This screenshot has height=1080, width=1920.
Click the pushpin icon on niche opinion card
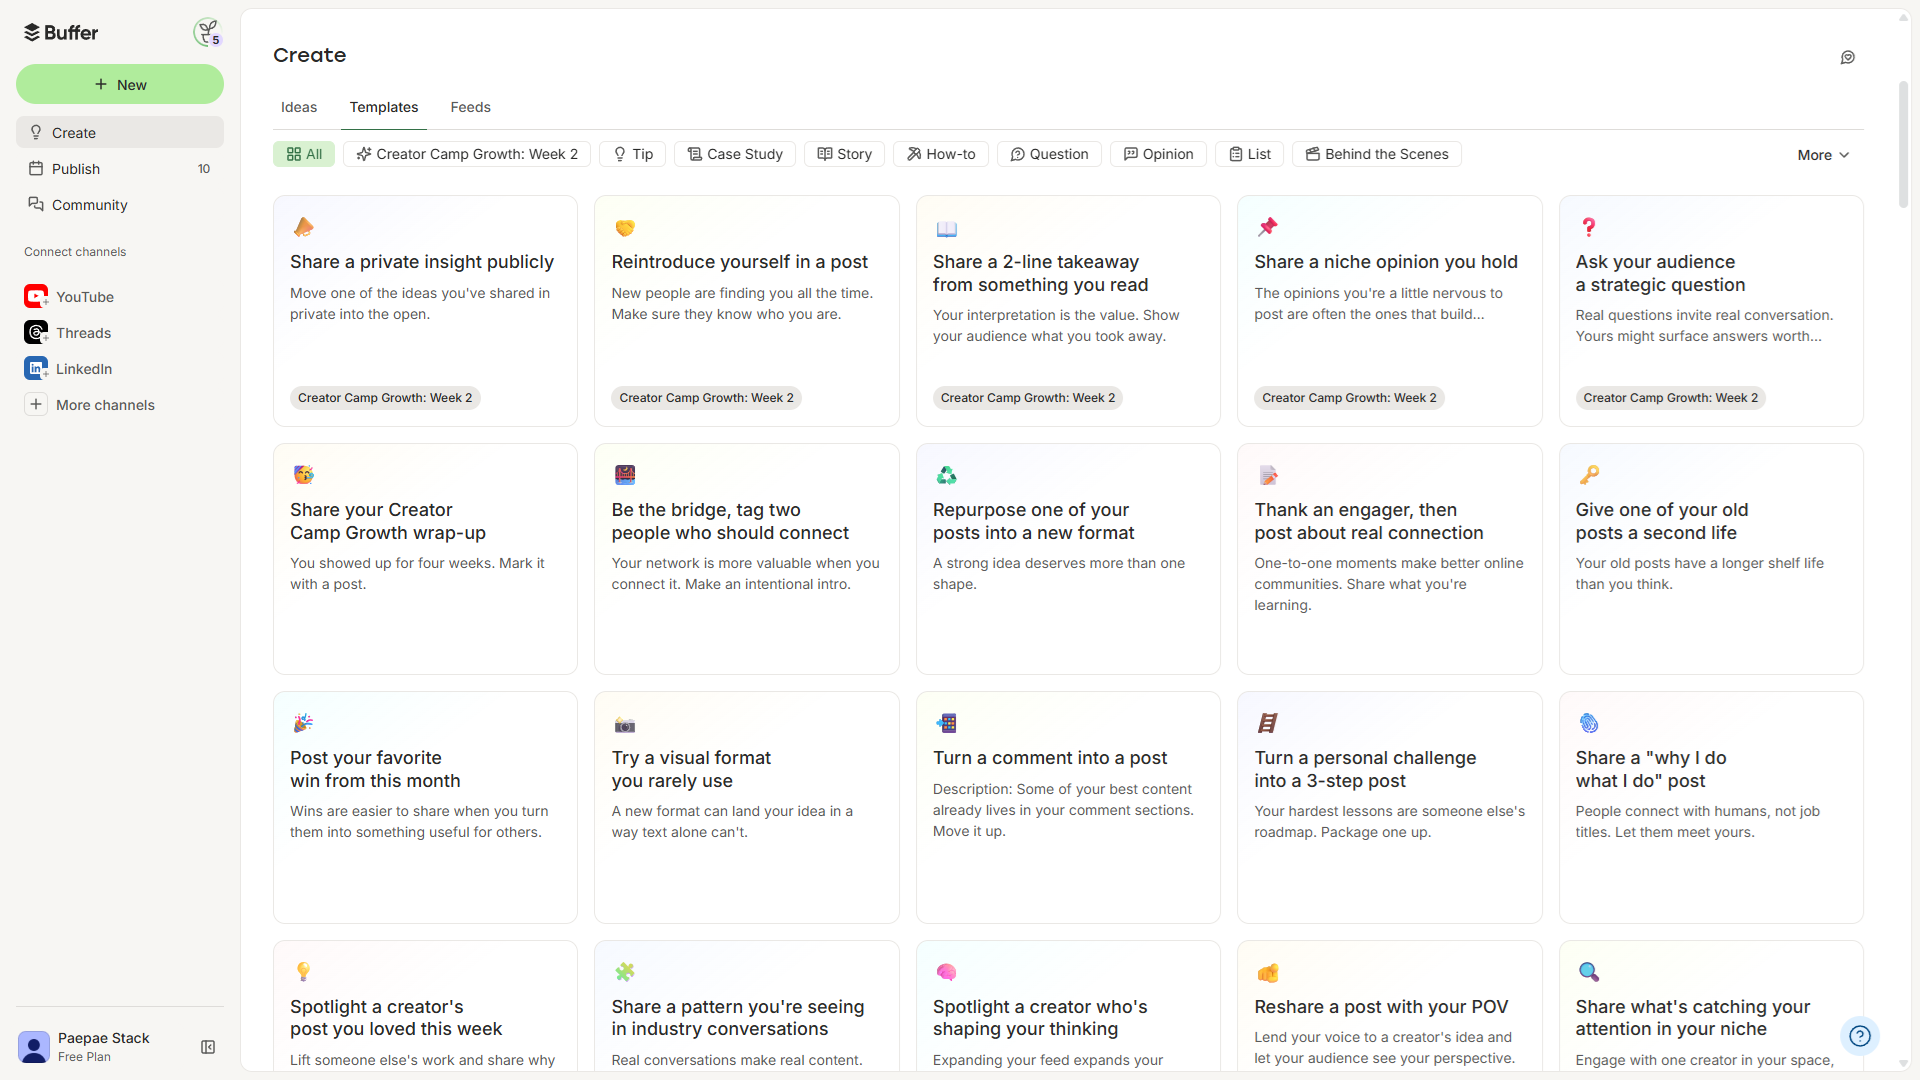[x=1267, y=227]
